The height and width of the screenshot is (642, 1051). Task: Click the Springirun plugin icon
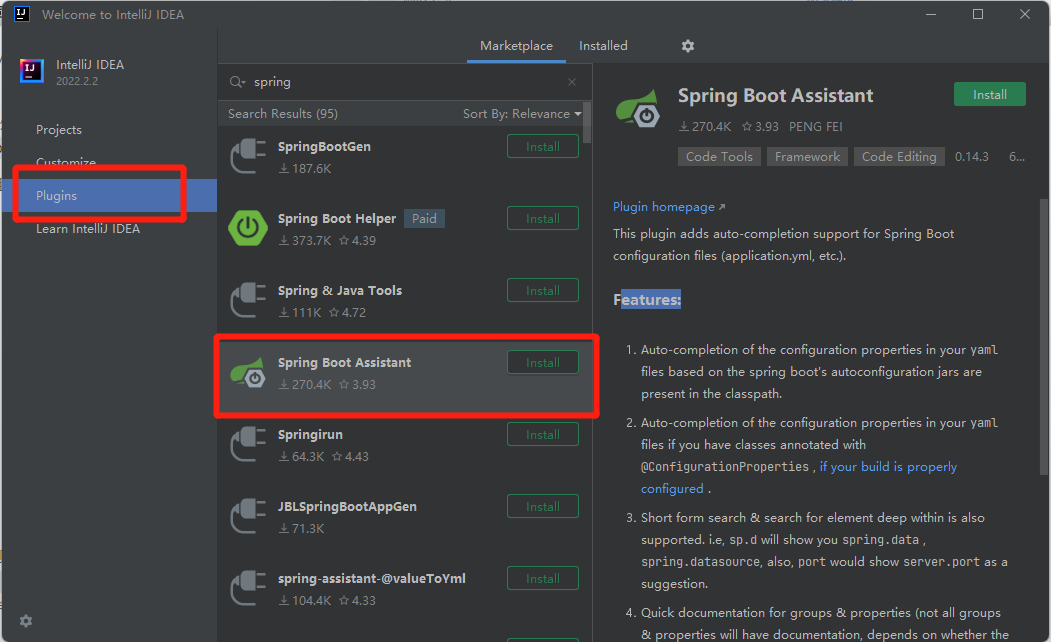[x=248, y=444]
